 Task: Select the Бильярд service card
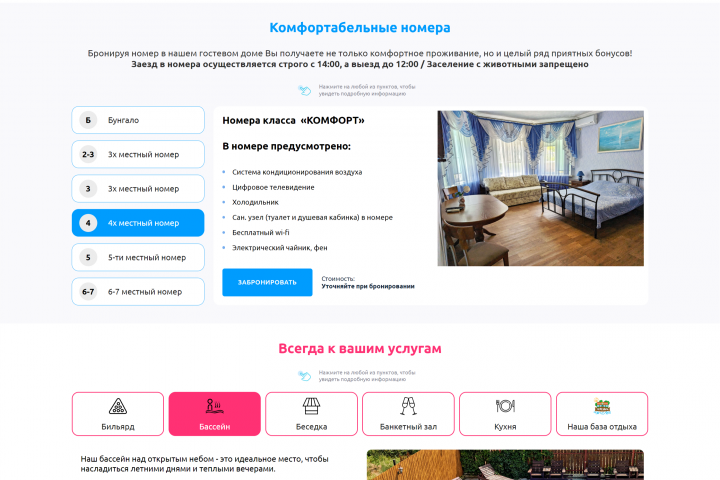[x=118, y=414]
